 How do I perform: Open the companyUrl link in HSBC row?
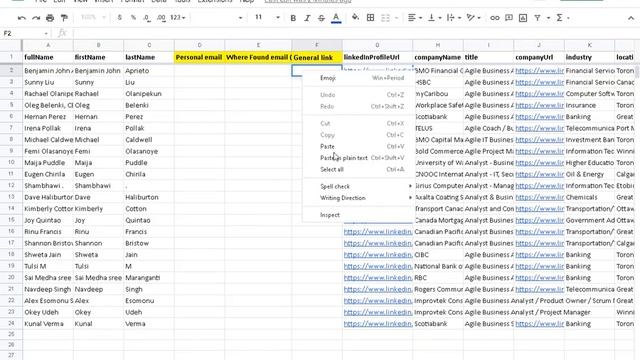[539, 82]
